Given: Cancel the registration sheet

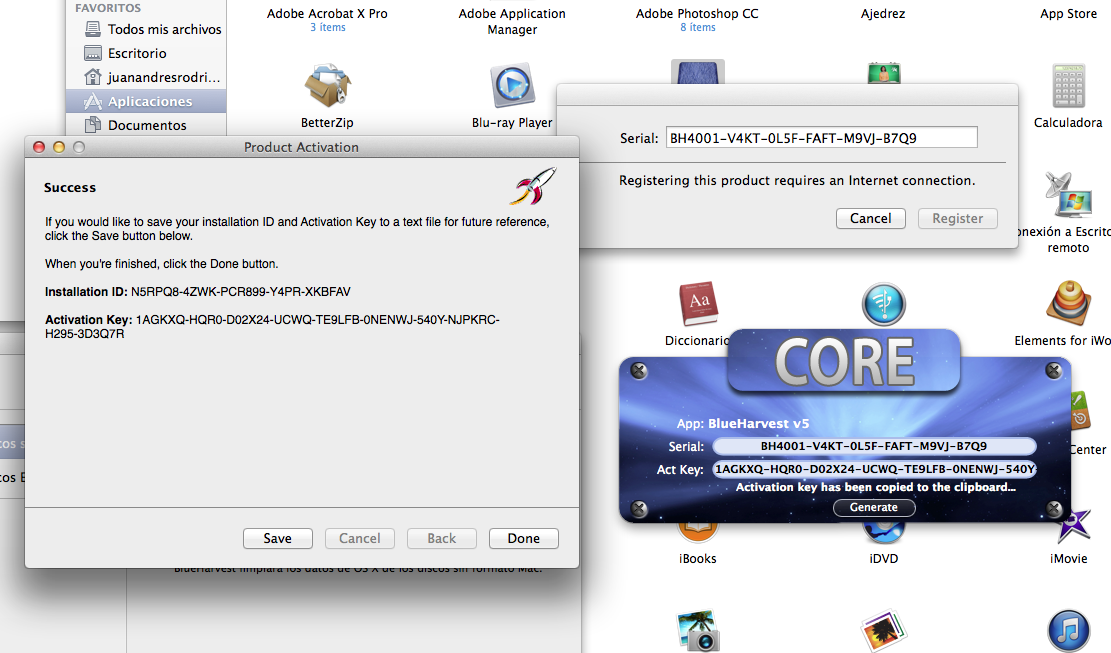Looking at the screenshot, I should point(871,218).
